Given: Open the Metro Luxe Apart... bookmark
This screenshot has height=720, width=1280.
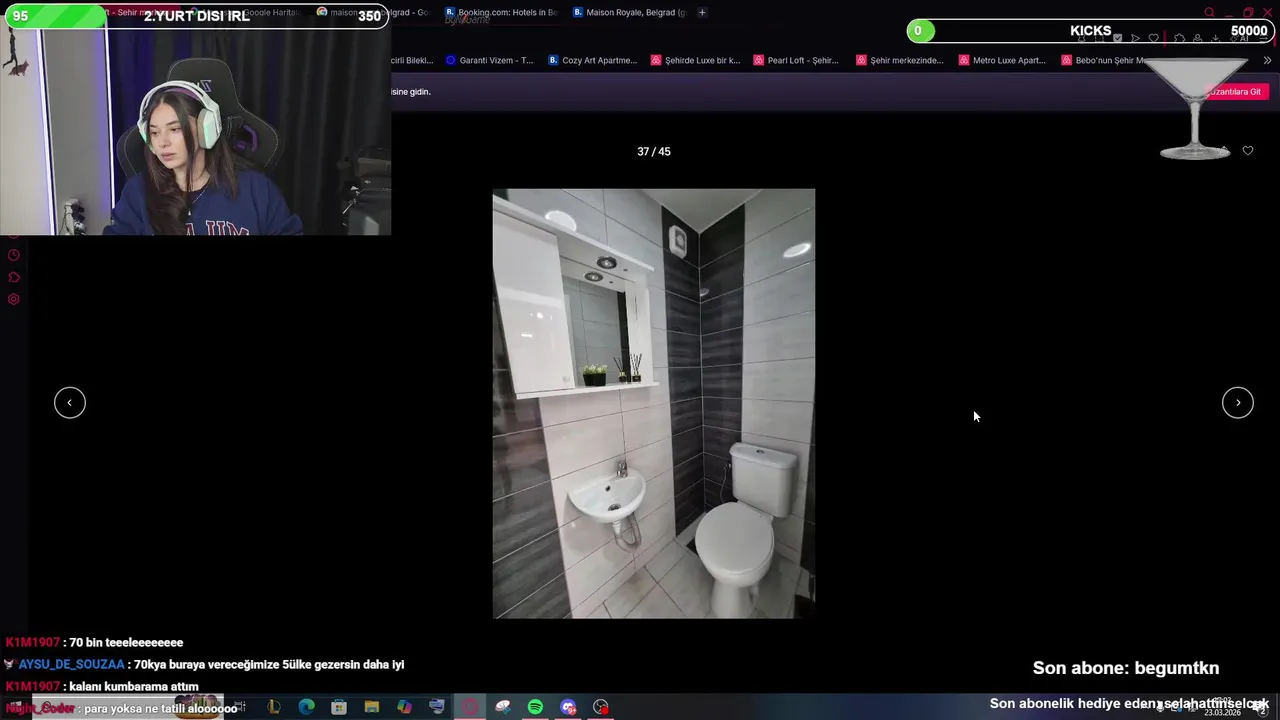Looking at the screenshot, I should (1002, 60).
